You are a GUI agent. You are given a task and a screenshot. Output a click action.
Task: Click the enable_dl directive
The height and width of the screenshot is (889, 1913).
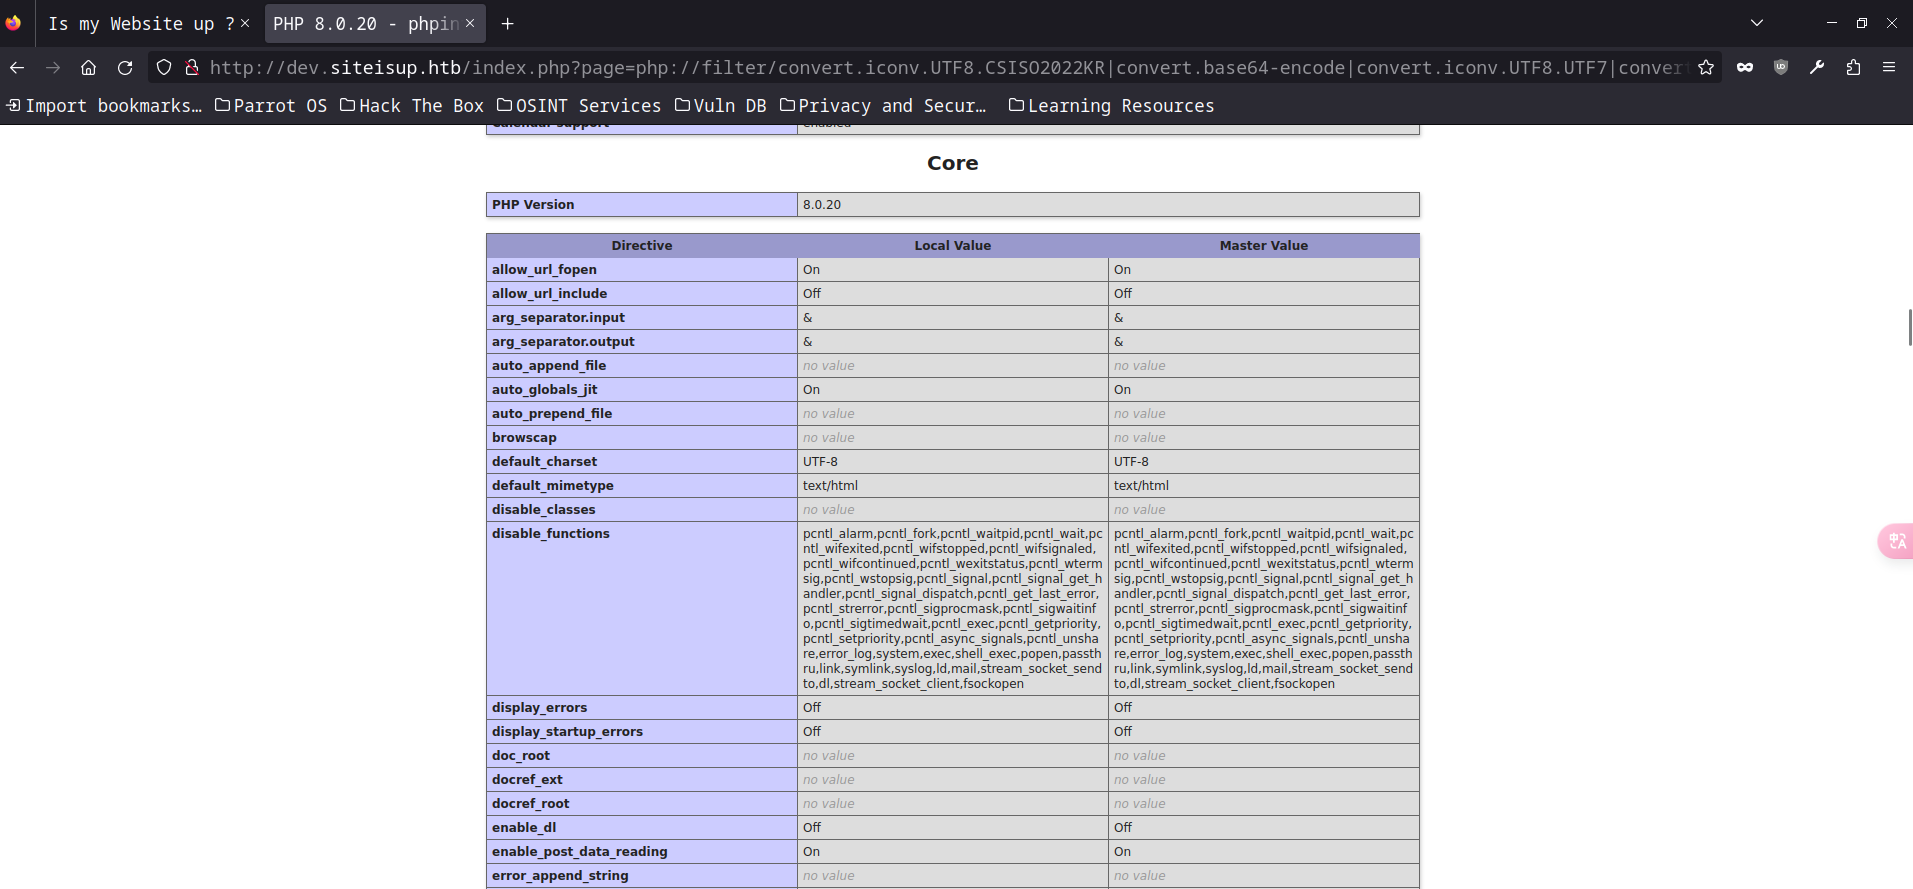click(x=524, y=827)
